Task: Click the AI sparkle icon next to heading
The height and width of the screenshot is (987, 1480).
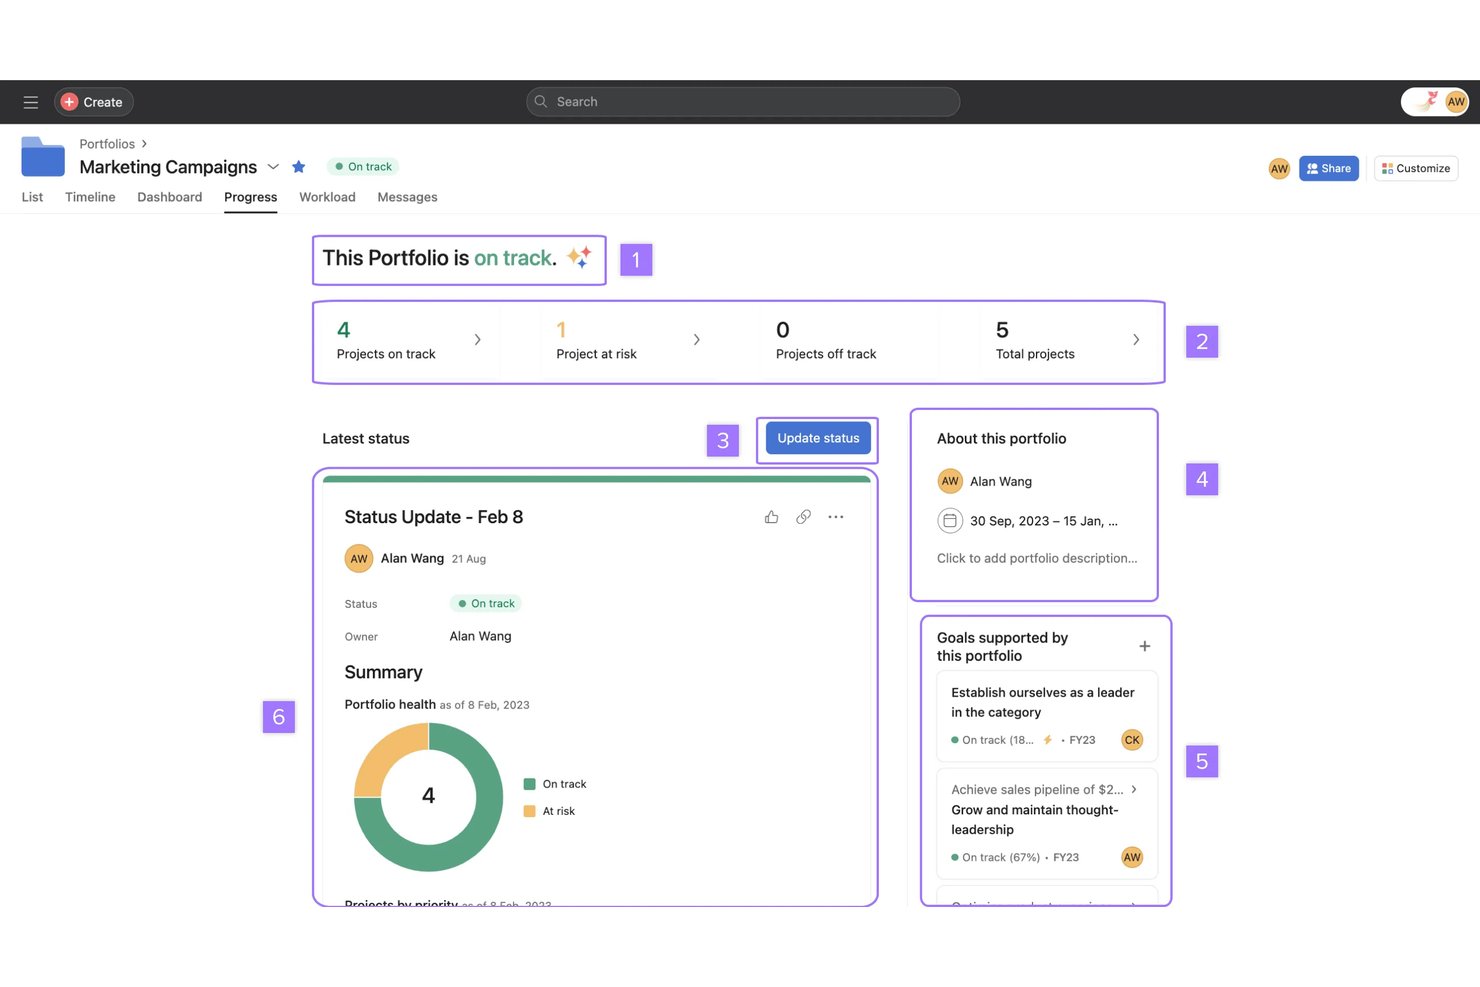Action: [579, 257]
